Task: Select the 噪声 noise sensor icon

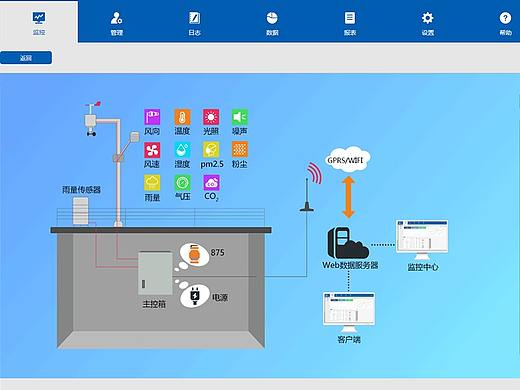Action: [240, 117]
